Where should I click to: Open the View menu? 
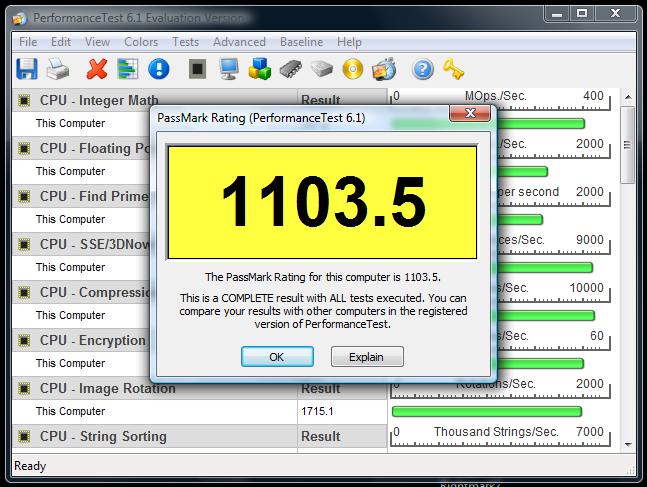coord(97,42)
